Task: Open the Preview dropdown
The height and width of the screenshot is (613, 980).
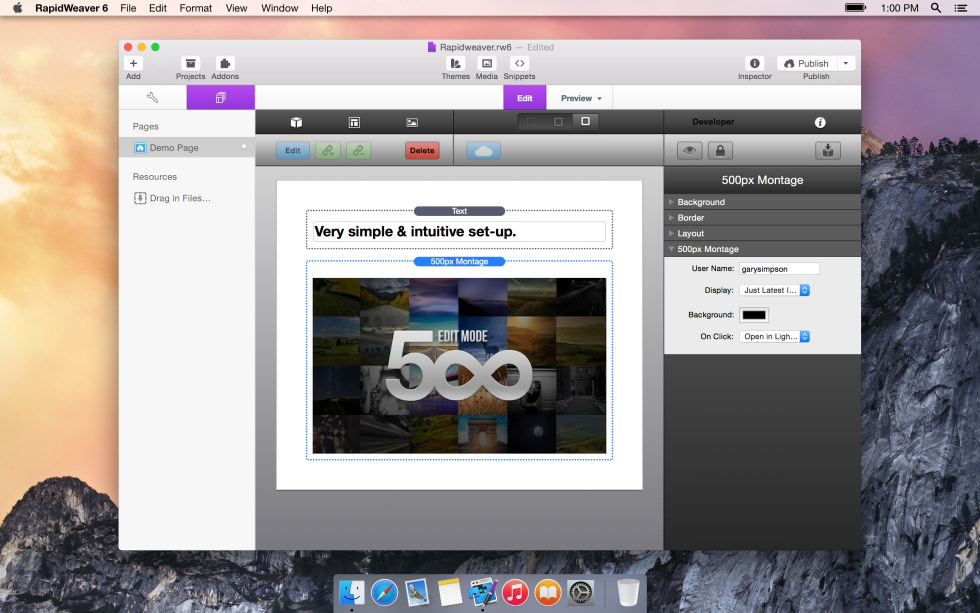Action: (x=581, y=98)
